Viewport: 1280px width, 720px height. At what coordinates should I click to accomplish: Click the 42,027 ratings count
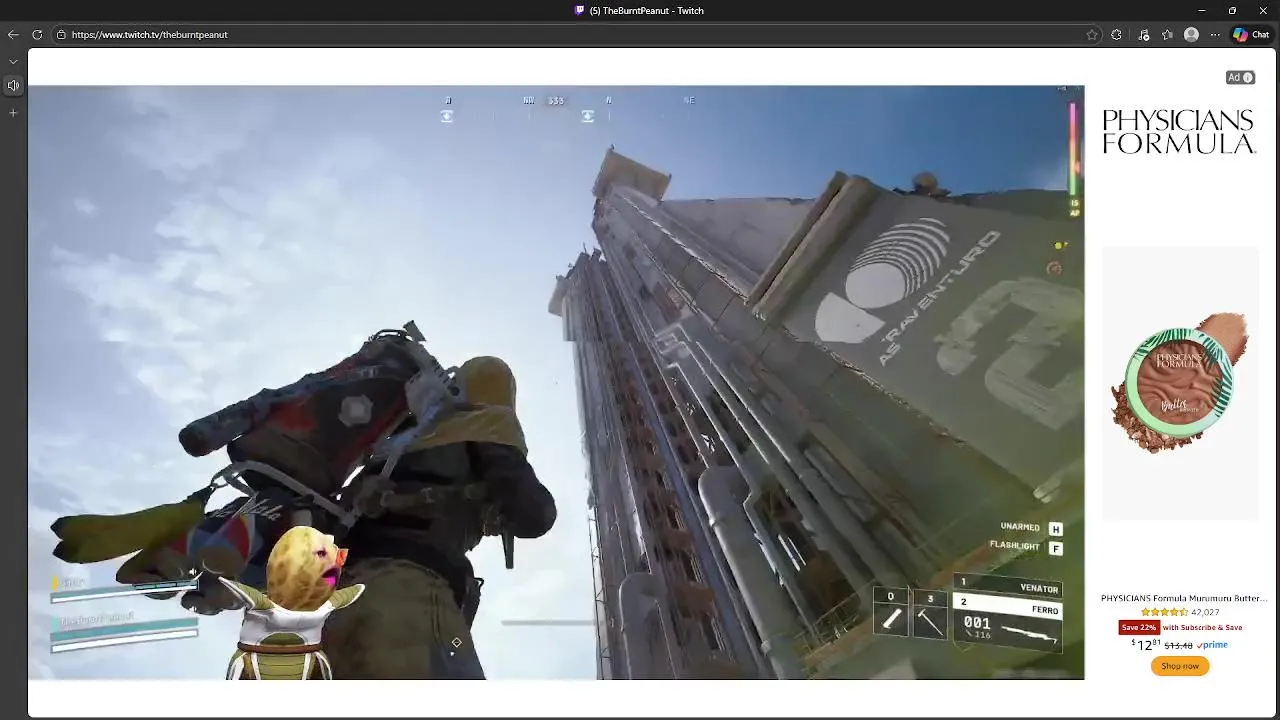(x=1205, y=612)
